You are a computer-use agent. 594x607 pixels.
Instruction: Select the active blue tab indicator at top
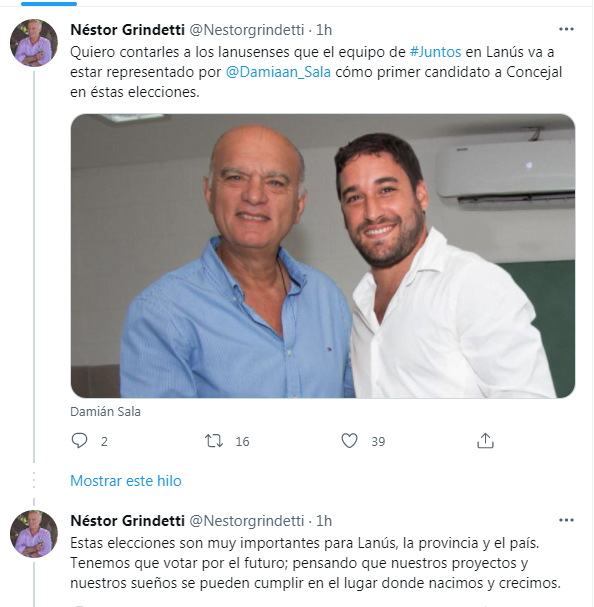click(49, 4)
